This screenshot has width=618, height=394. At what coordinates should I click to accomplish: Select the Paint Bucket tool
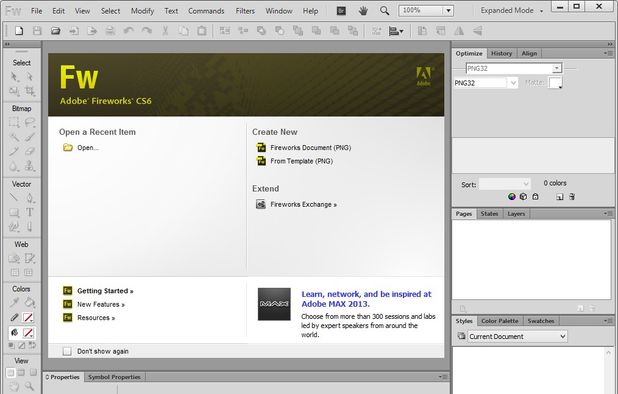[30, 303]
